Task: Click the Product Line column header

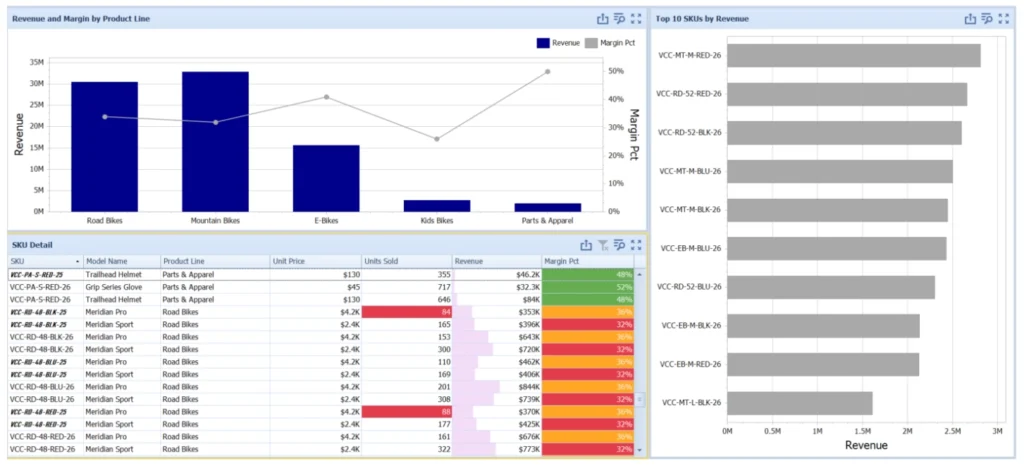Action: (x=215, y=262)
